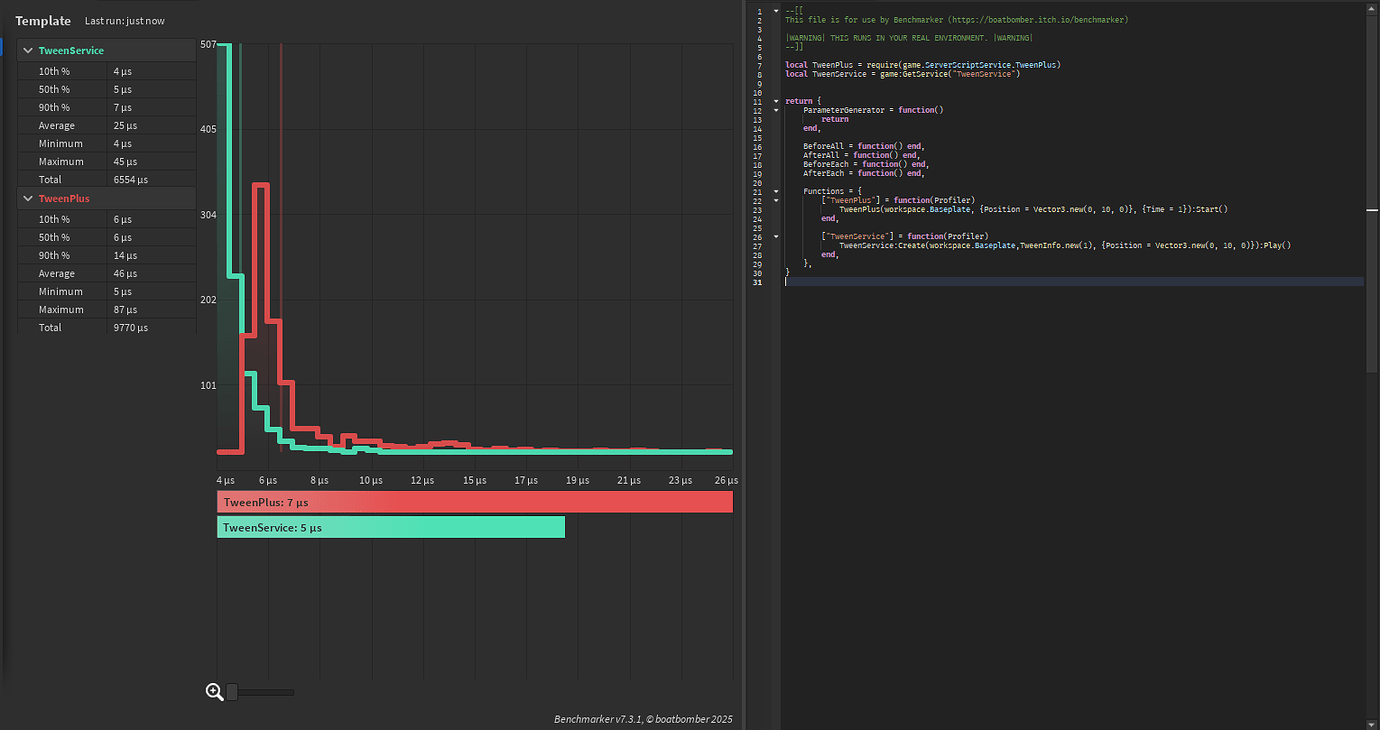Click the TweenService maximum value "45 µs"
This screenshot has width=1380, height=730.
coord(125,162)
